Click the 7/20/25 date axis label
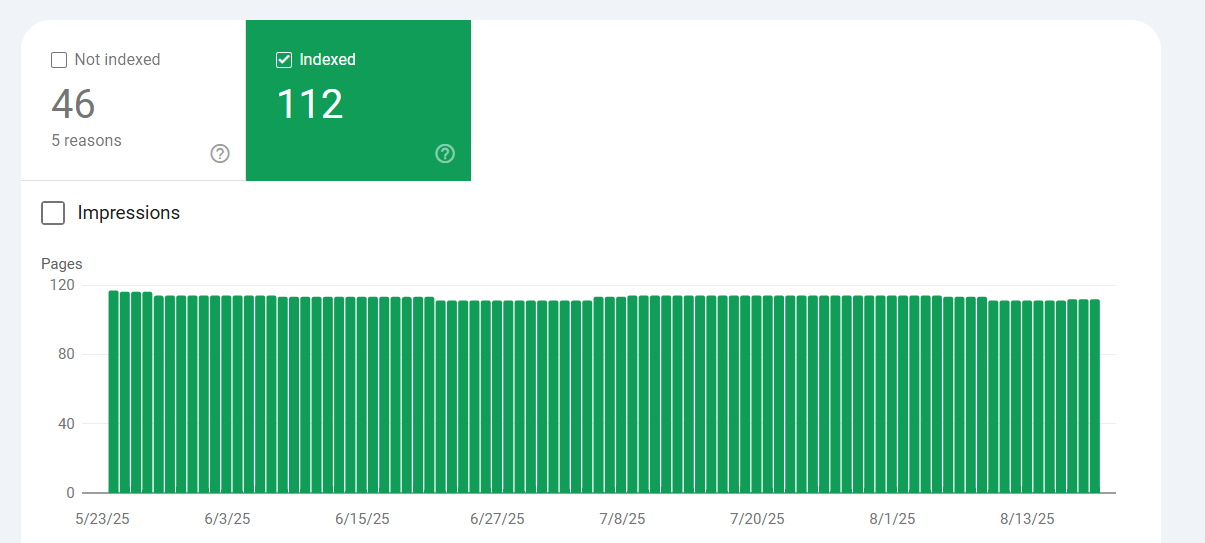Viewport: 1205px width, 543px height. click(758, 519)
